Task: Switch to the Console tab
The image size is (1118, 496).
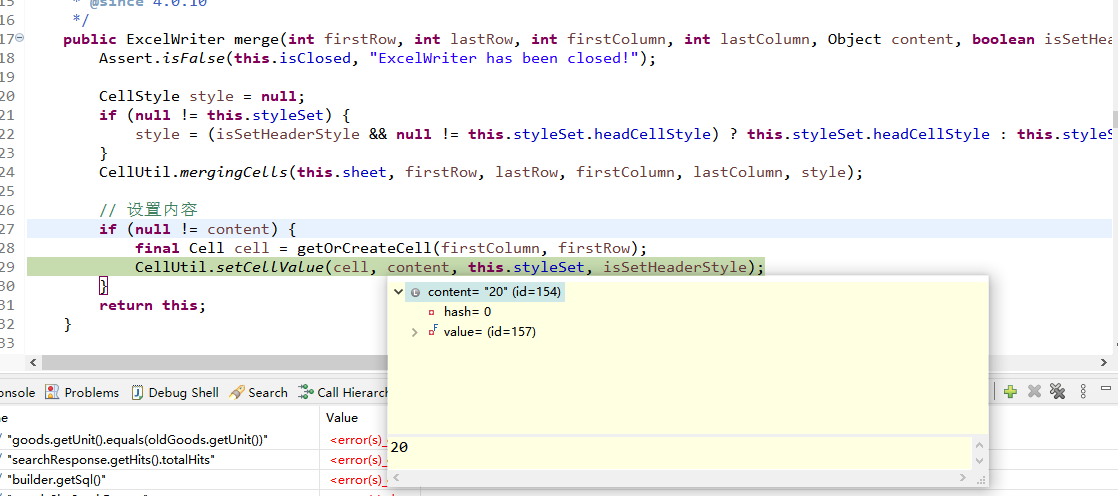Action: click(x=16, y=392)
